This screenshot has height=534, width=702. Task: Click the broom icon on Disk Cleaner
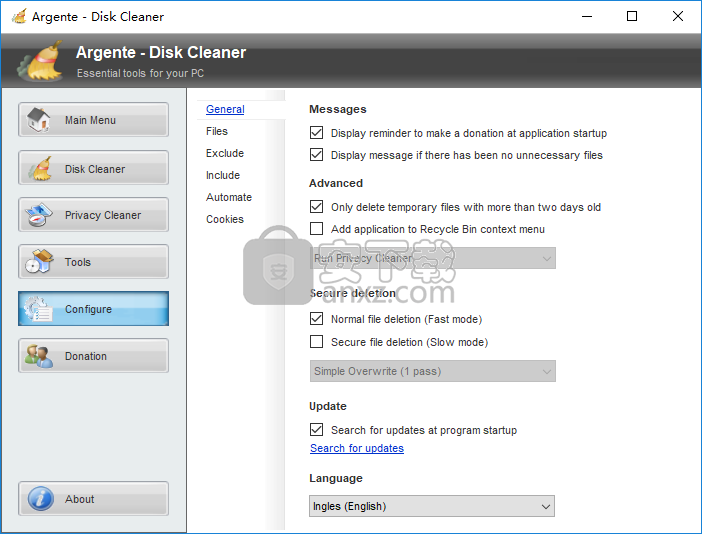(40, 169)
